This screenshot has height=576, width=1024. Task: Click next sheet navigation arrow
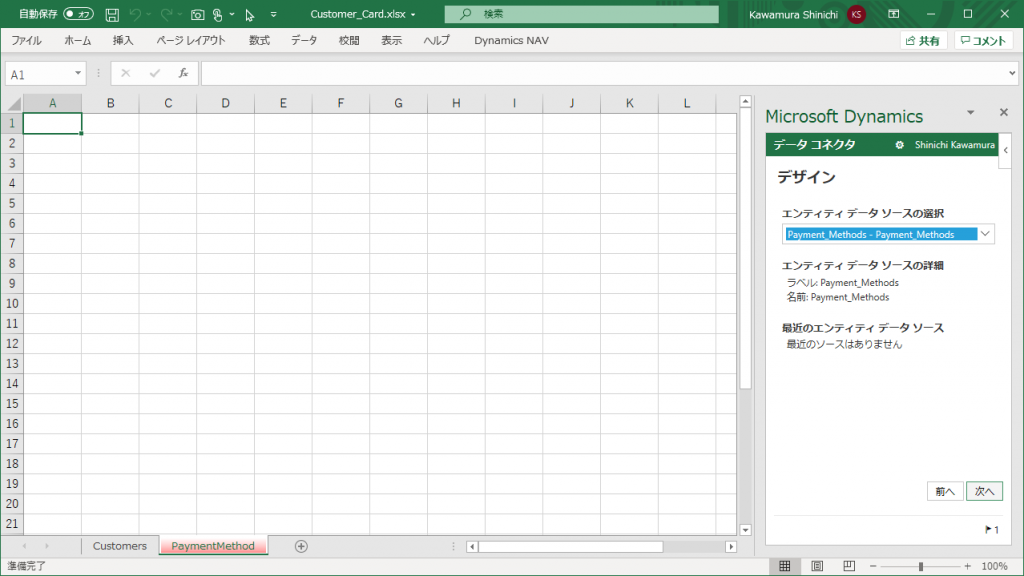point(46,546)
